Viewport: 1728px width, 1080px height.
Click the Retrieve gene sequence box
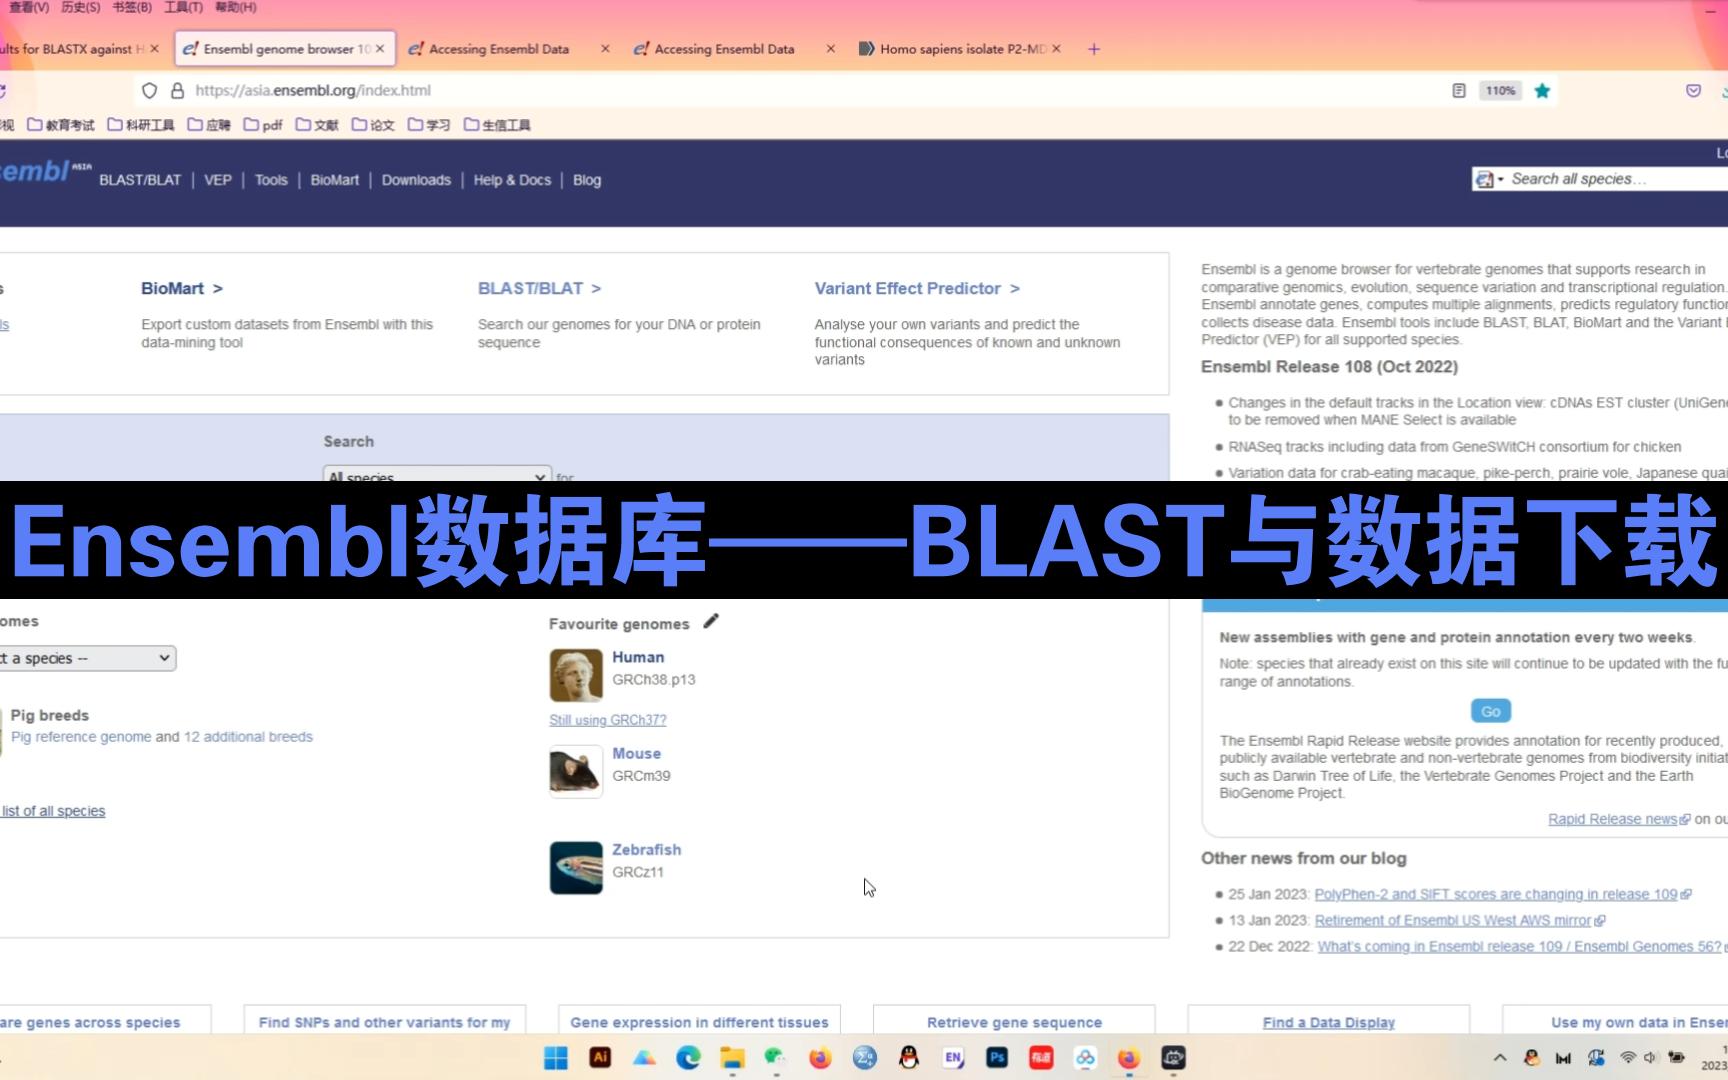pos(1014,1020)
